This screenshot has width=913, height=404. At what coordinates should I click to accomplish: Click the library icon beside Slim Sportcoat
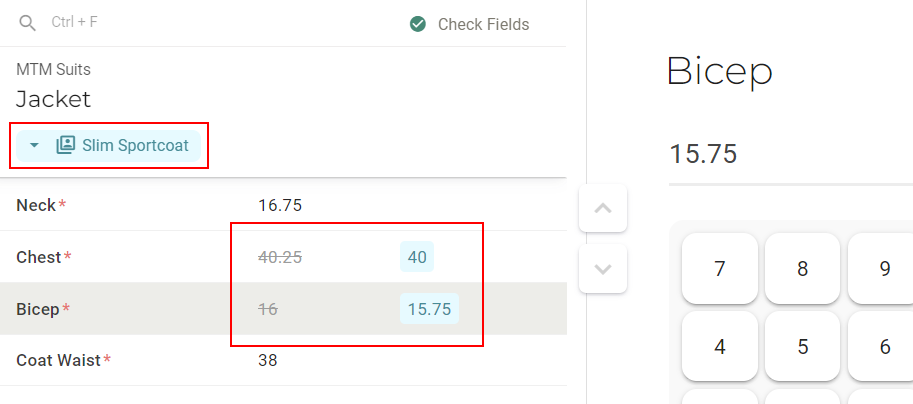coord(66,145)
